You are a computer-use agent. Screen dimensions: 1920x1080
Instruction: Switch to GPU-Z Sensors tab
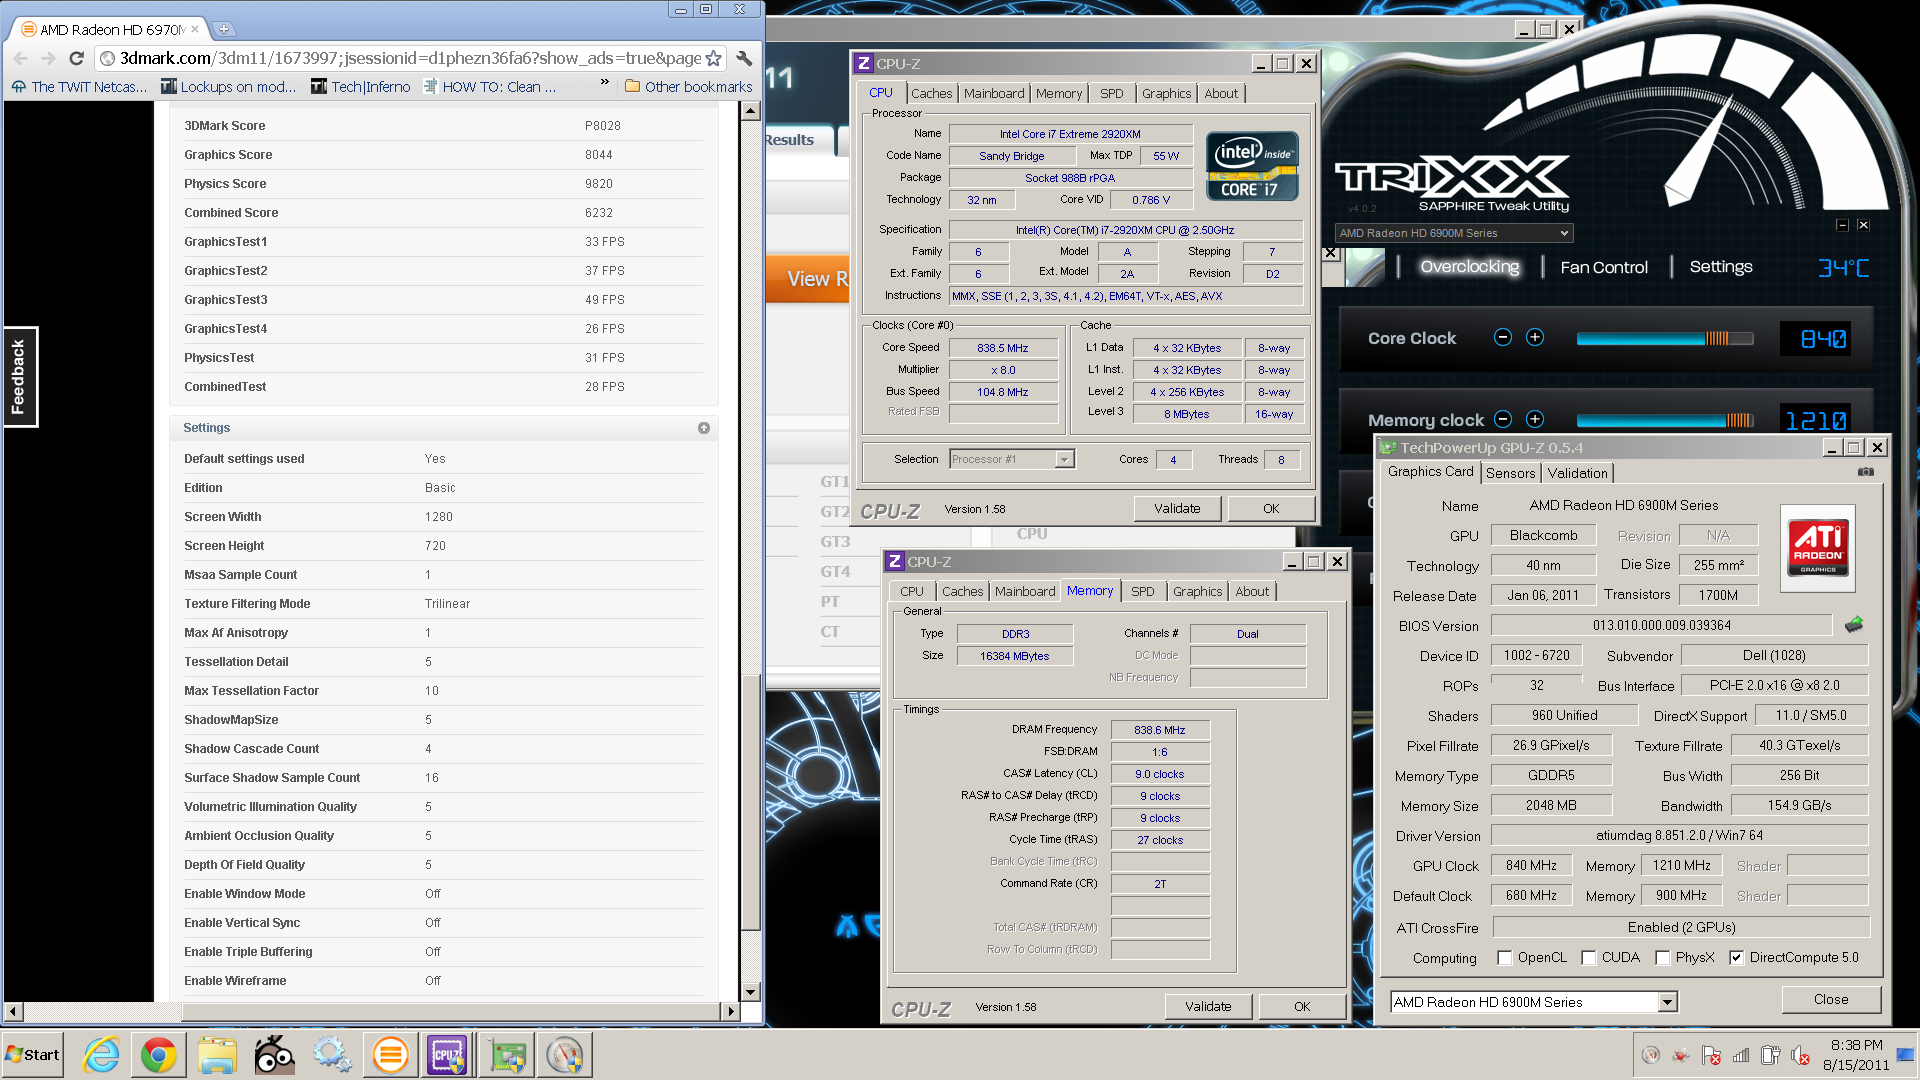pyautogui.click(x=1510, y=473)
